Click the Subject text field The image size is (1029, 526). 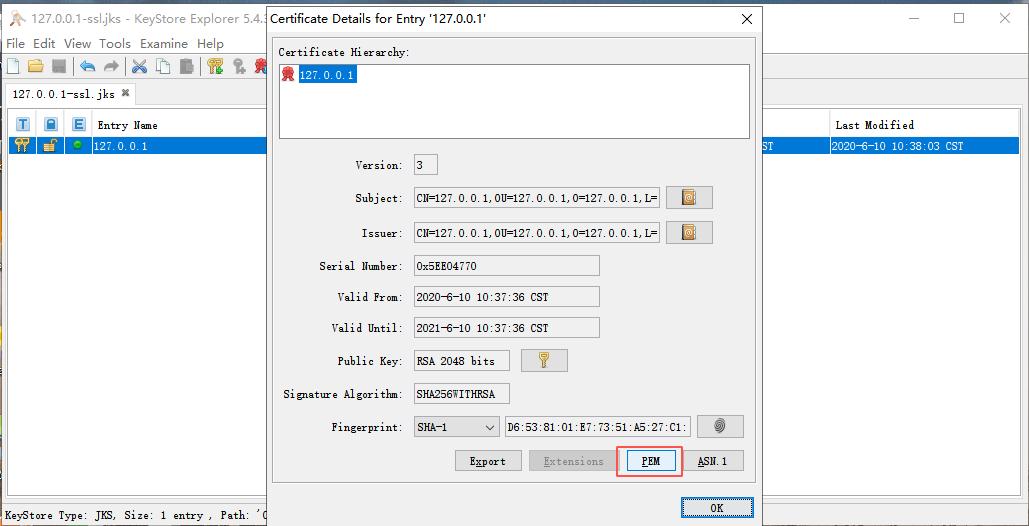(x=537, y=197)
